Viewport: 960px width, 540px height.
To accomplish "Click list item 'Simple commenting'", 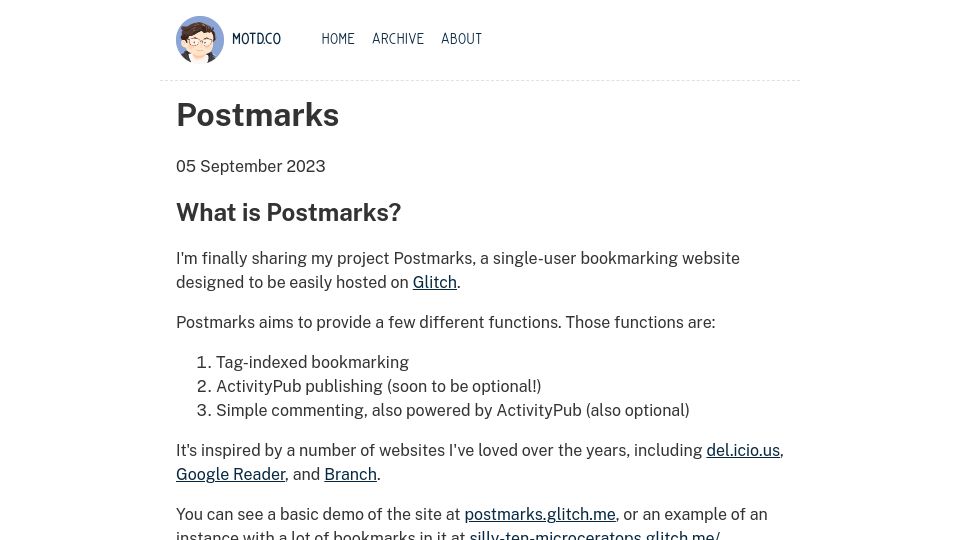I will click(452, 410).
